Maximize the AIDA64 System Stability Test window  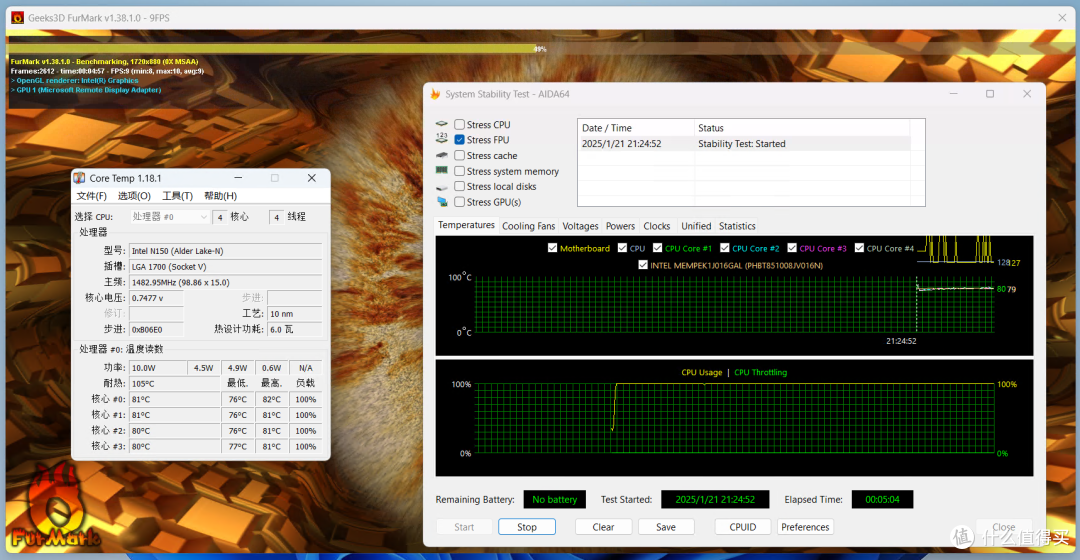(990, 94)
